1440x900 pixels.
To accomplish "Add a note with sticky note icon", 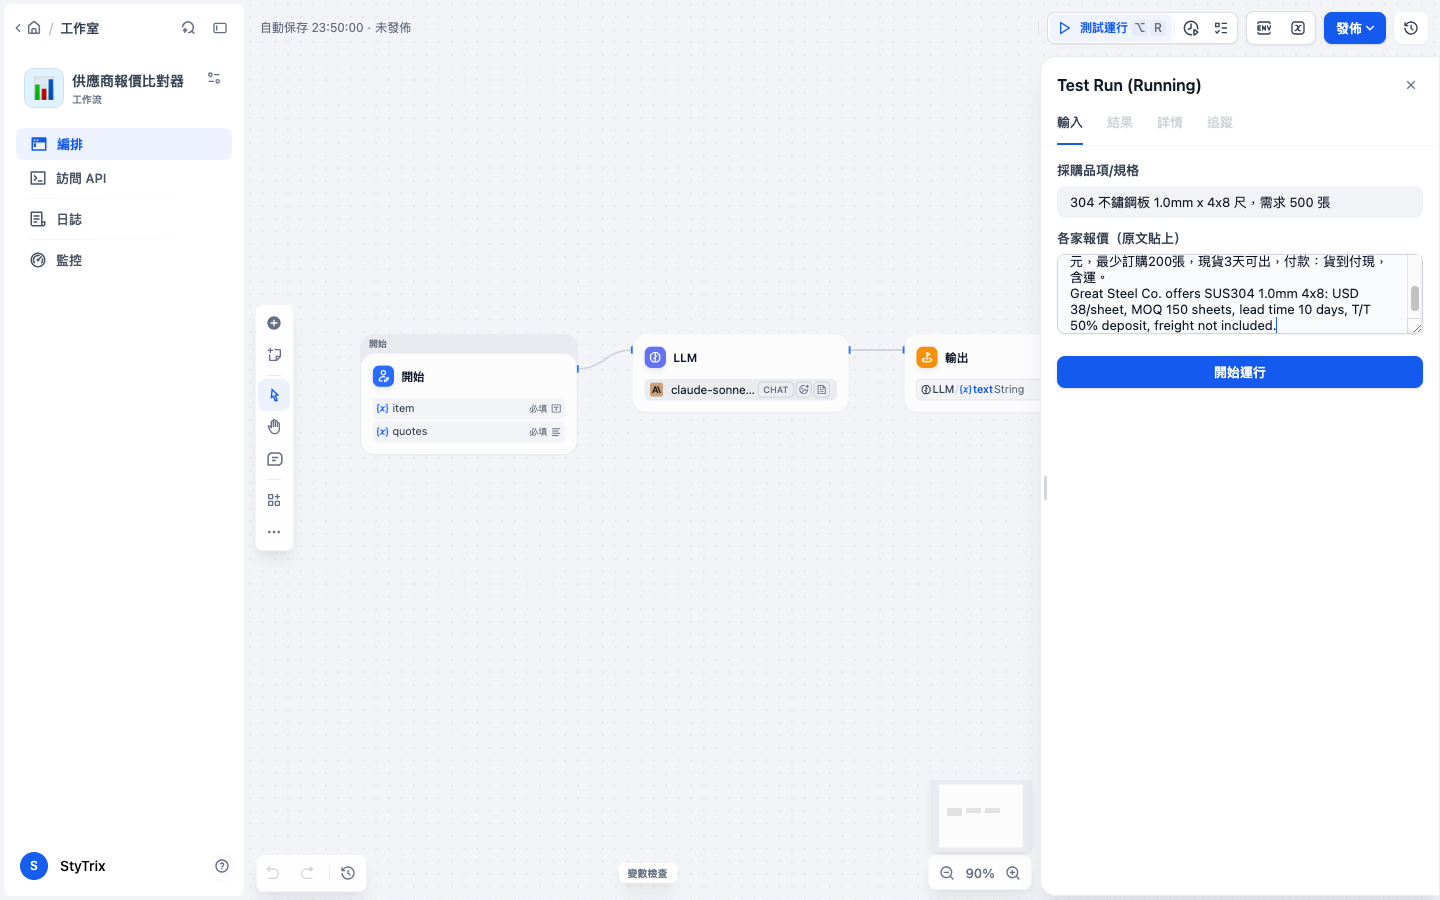I will pos(274,355).
